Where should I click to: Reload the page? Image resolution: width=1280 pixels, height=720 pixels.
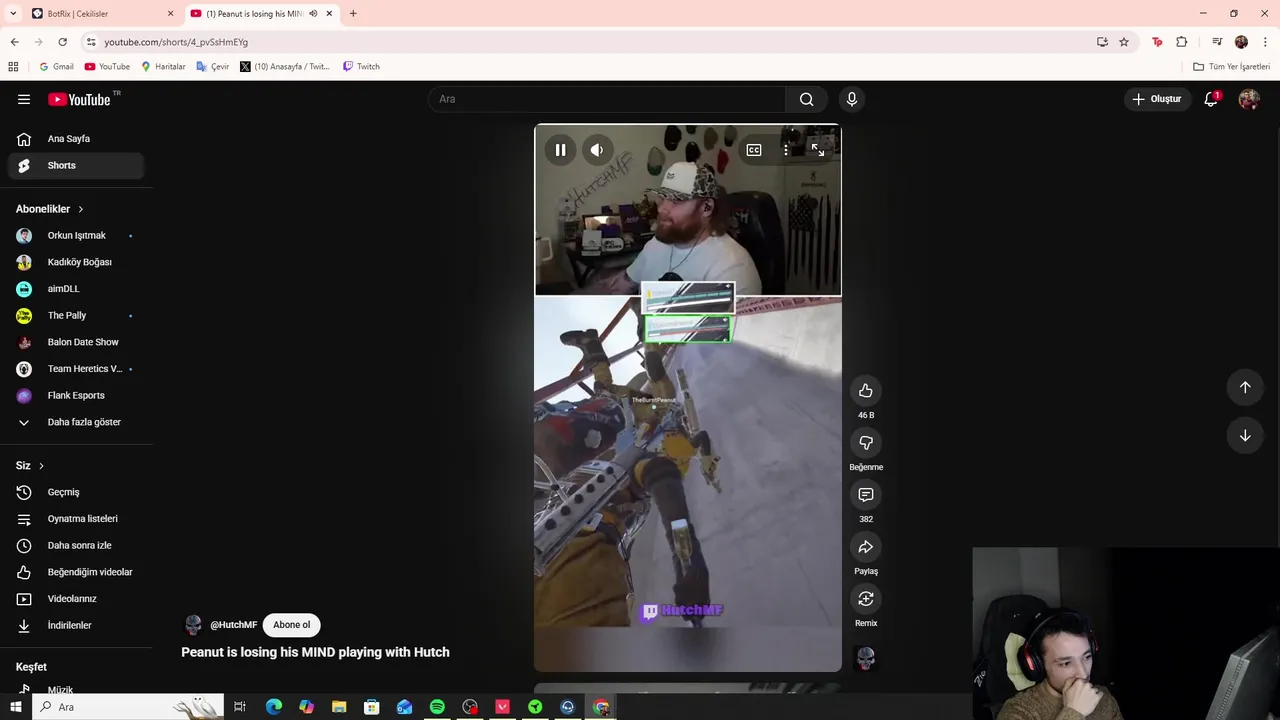click(62, 42)
